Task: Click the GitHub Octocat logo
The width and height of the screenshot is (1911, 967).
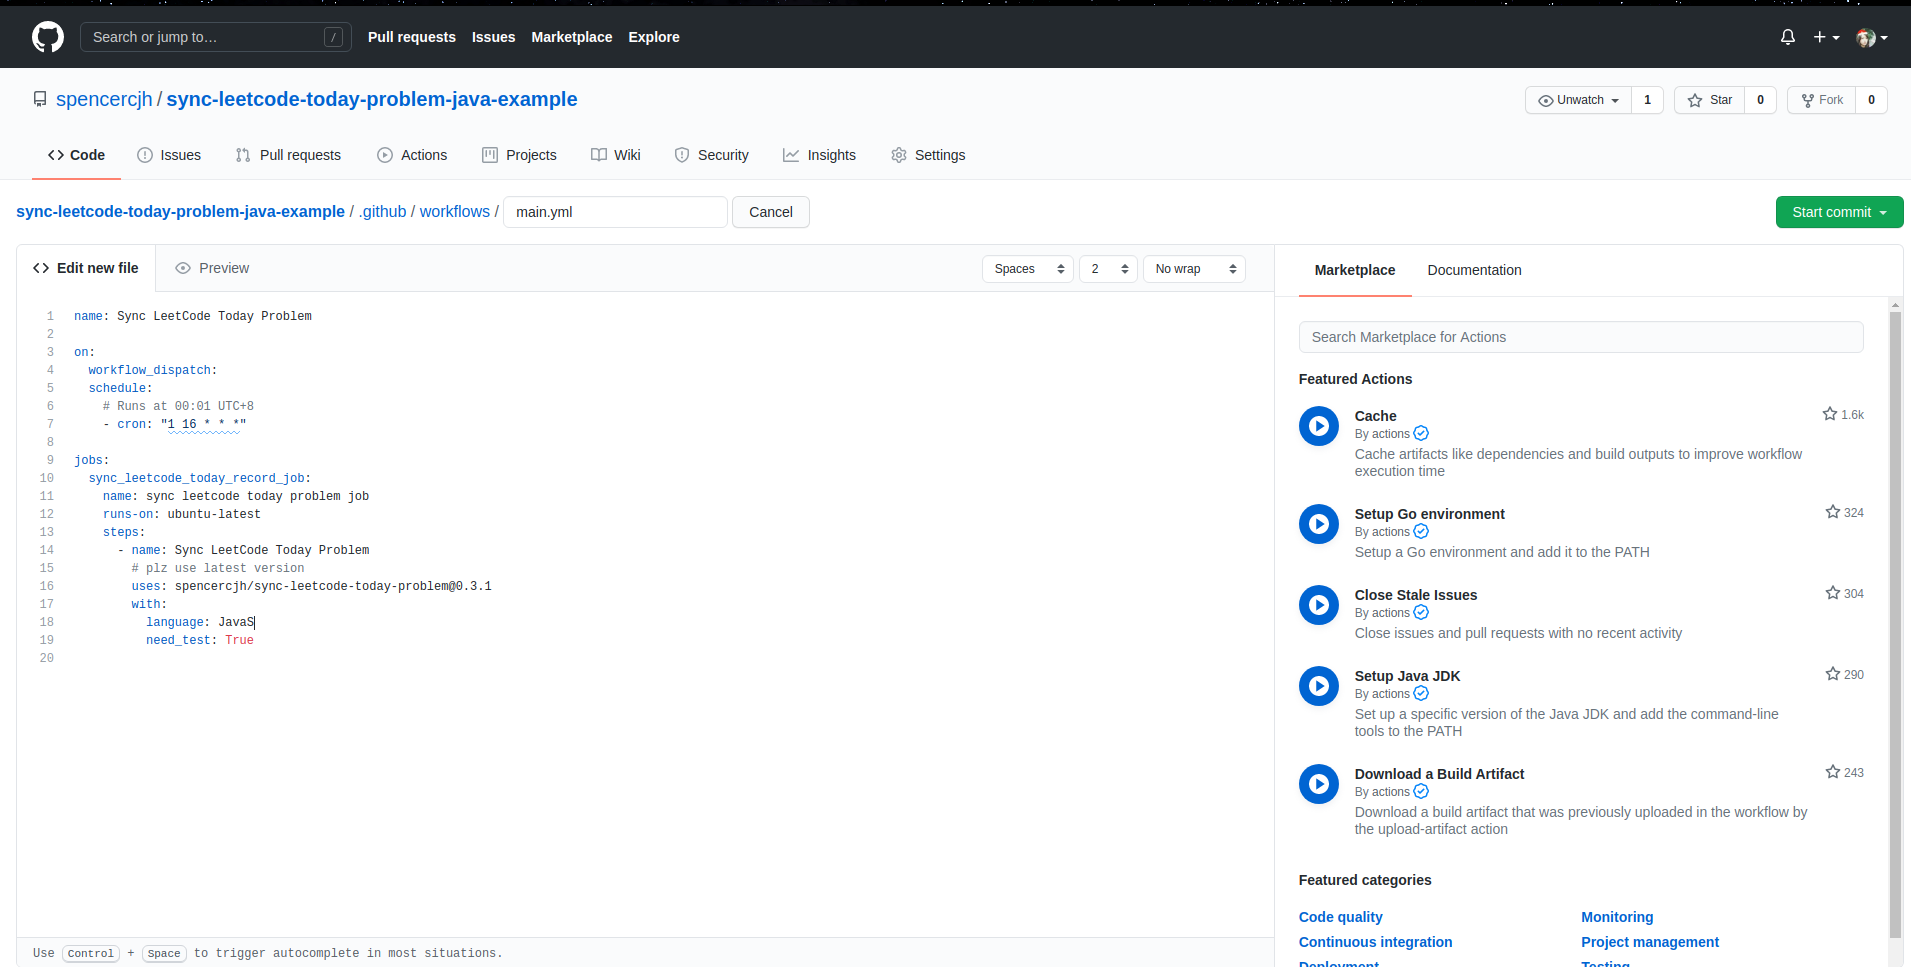Action: 48,37
